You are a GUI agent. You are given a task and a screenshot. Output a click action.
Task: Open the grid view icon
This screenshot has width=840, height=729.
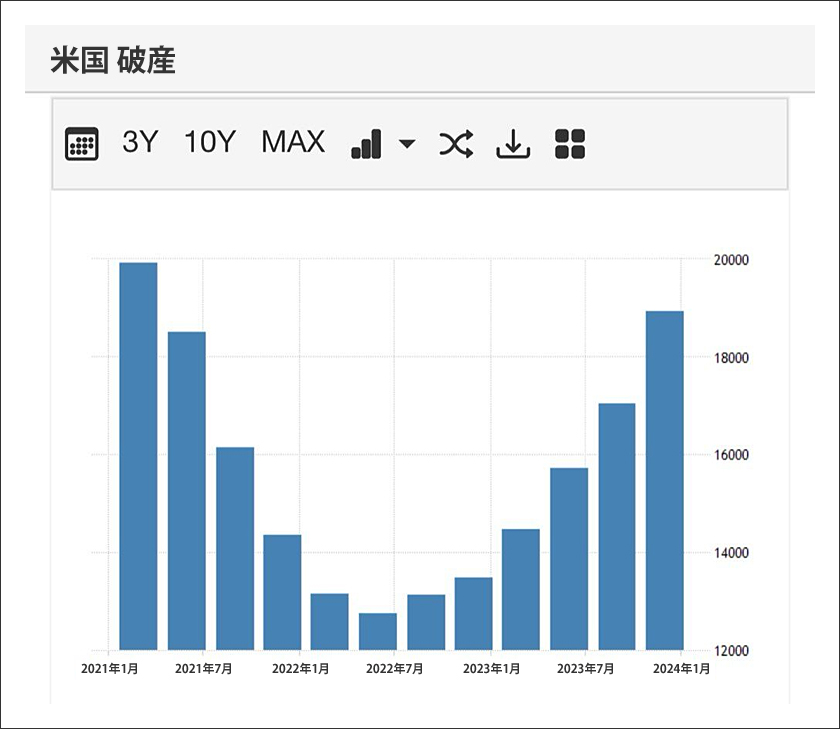[x=569, y=144]
